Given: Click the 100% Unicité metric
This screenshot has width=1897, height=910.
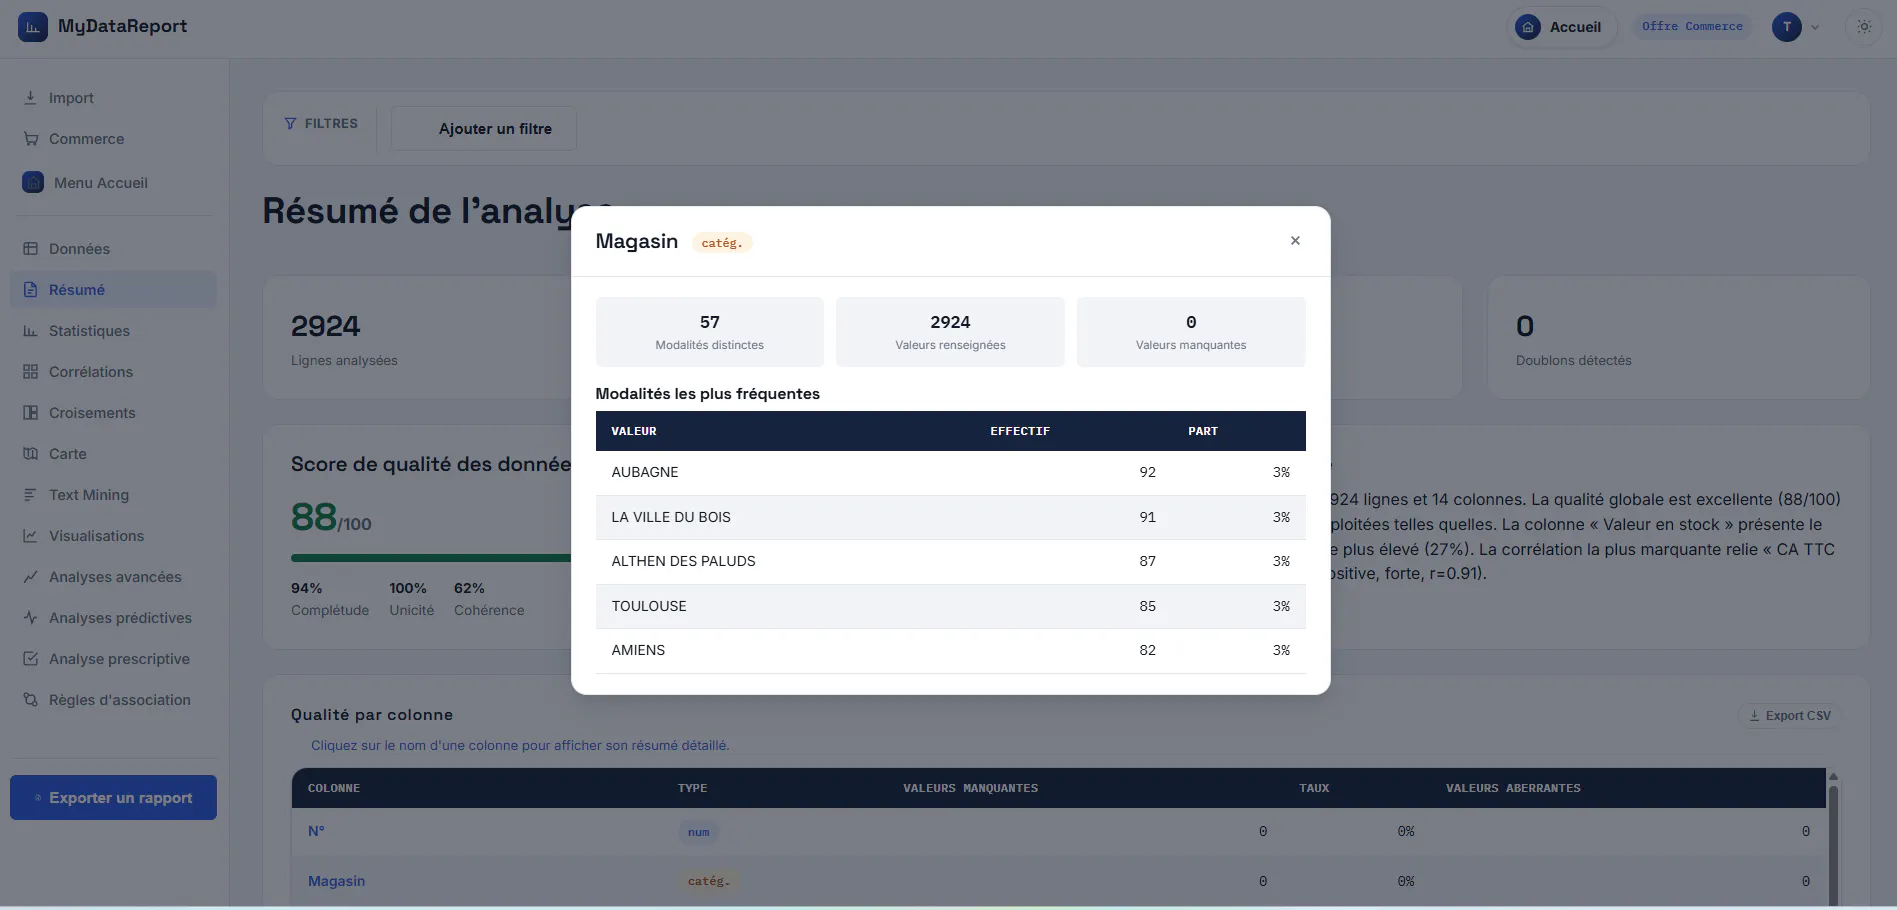Looking at the screenshot, I should (x=412, y=599).
